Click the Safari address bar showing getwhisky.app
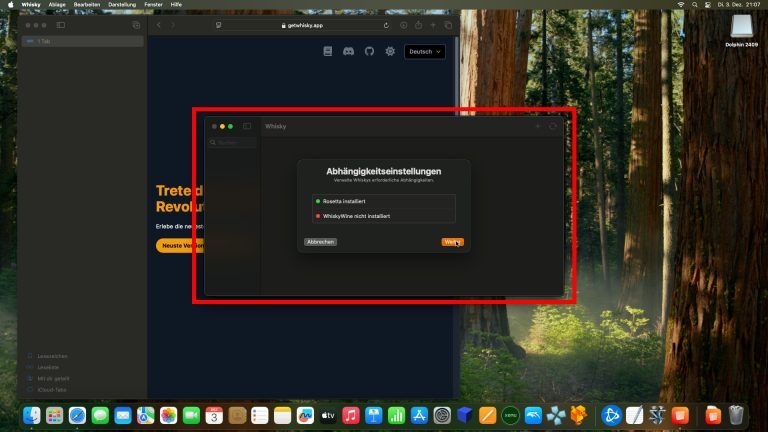Viewport: 768px width, 432px height. point(302,25)
